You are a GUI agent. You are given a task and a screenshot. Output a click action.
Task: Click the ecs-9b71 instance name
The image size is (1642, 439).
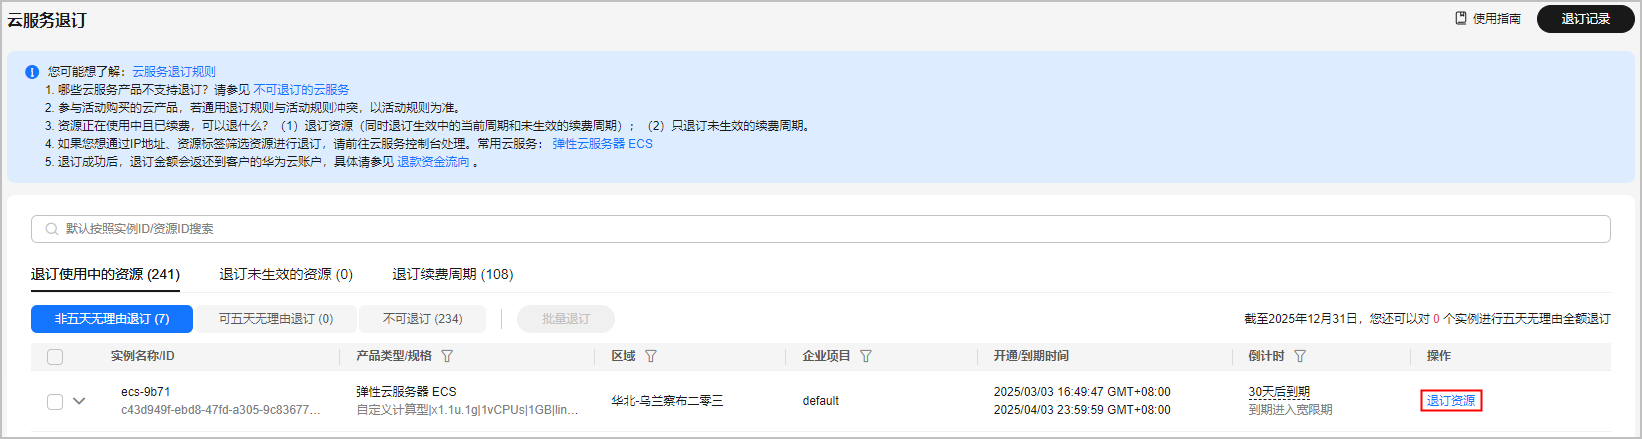[146, 392]
